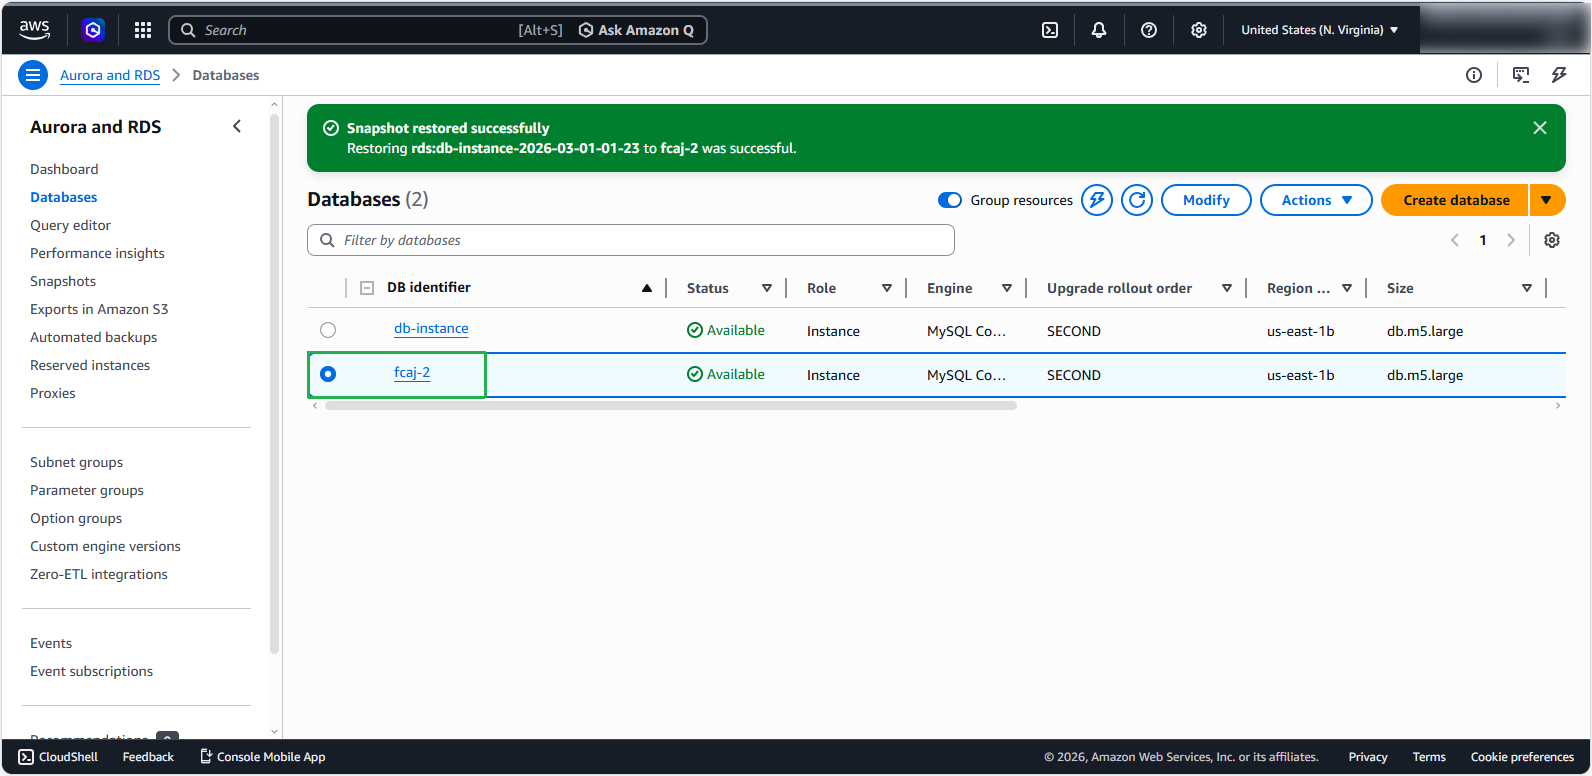Open Performance insights in the sidebar

(97, 253)
